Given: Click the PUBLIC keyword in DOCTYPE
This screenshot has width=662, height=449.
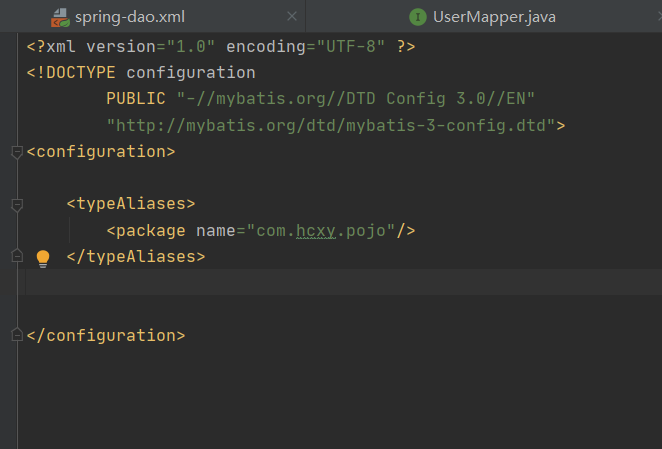Looking at the screenshot, I should 136,99.
